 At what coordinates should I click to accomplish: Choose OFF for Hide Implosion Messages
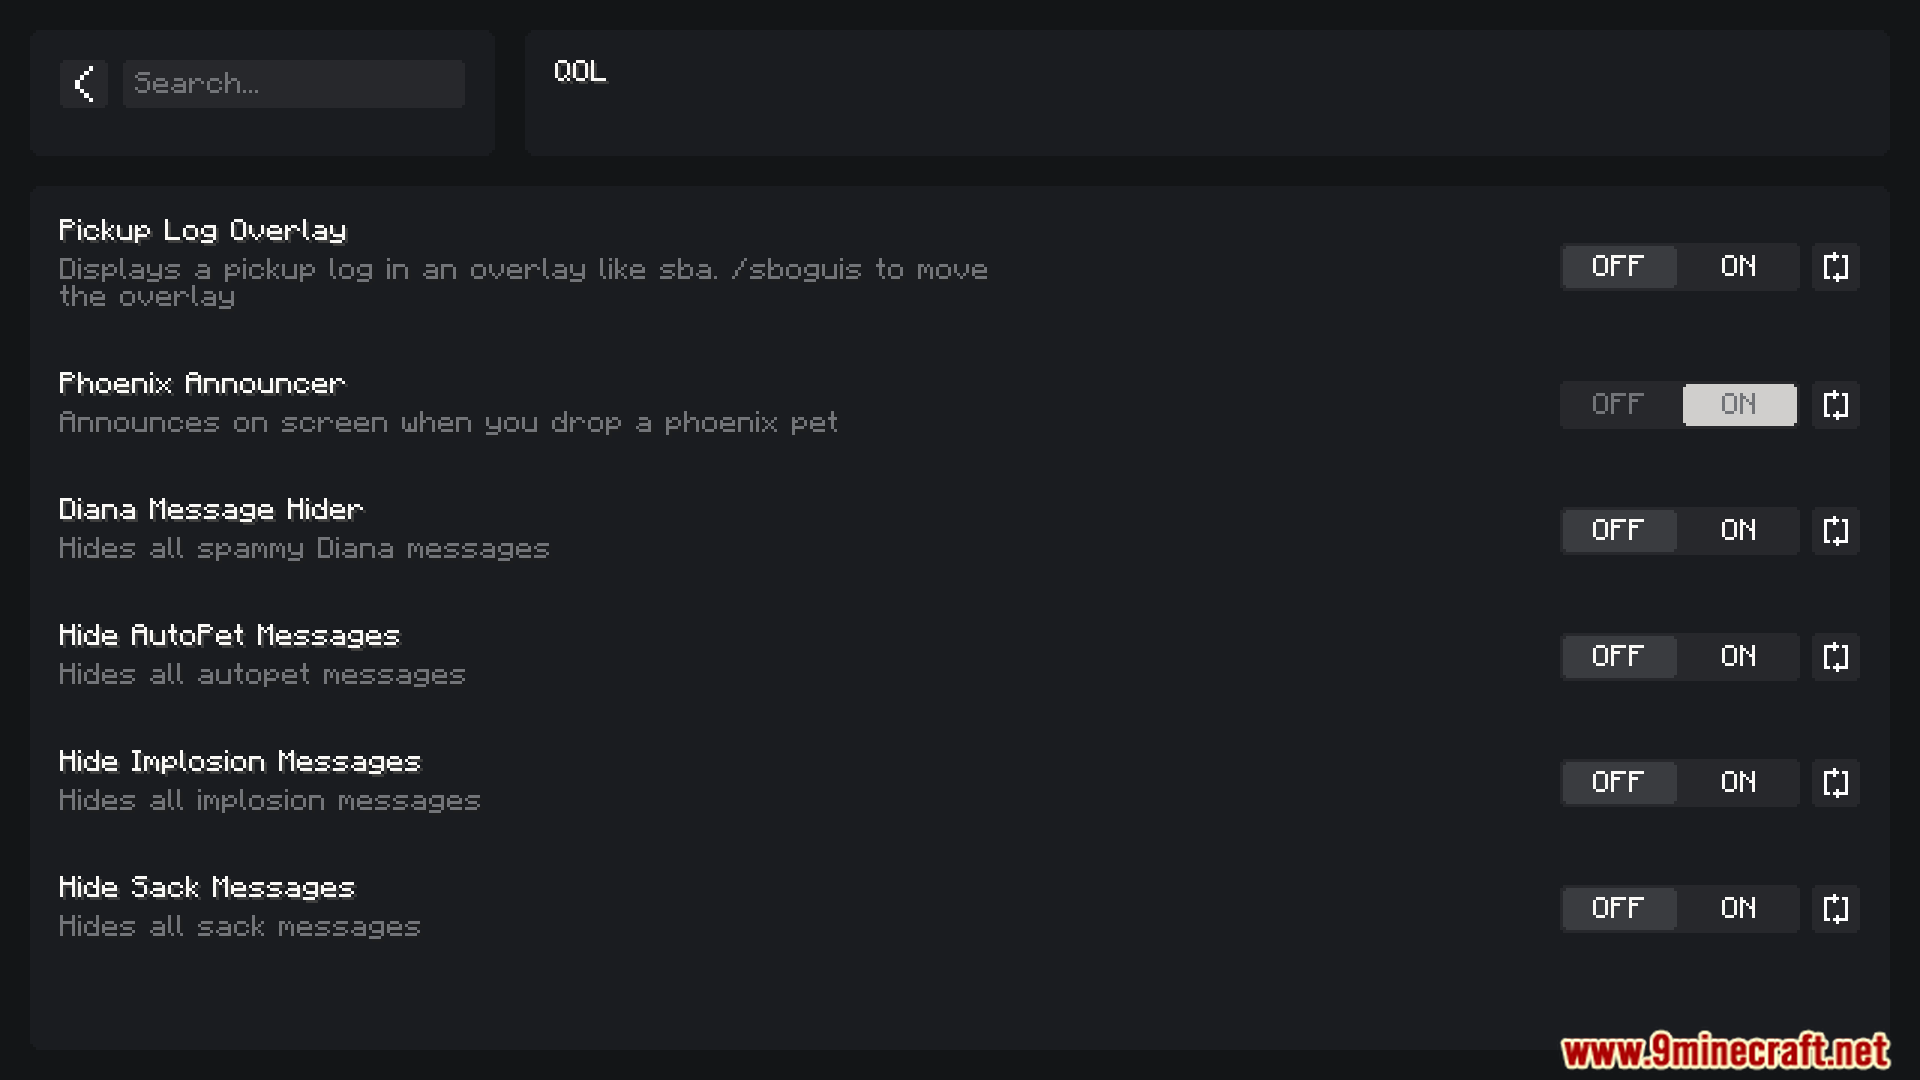[1618, 783]
